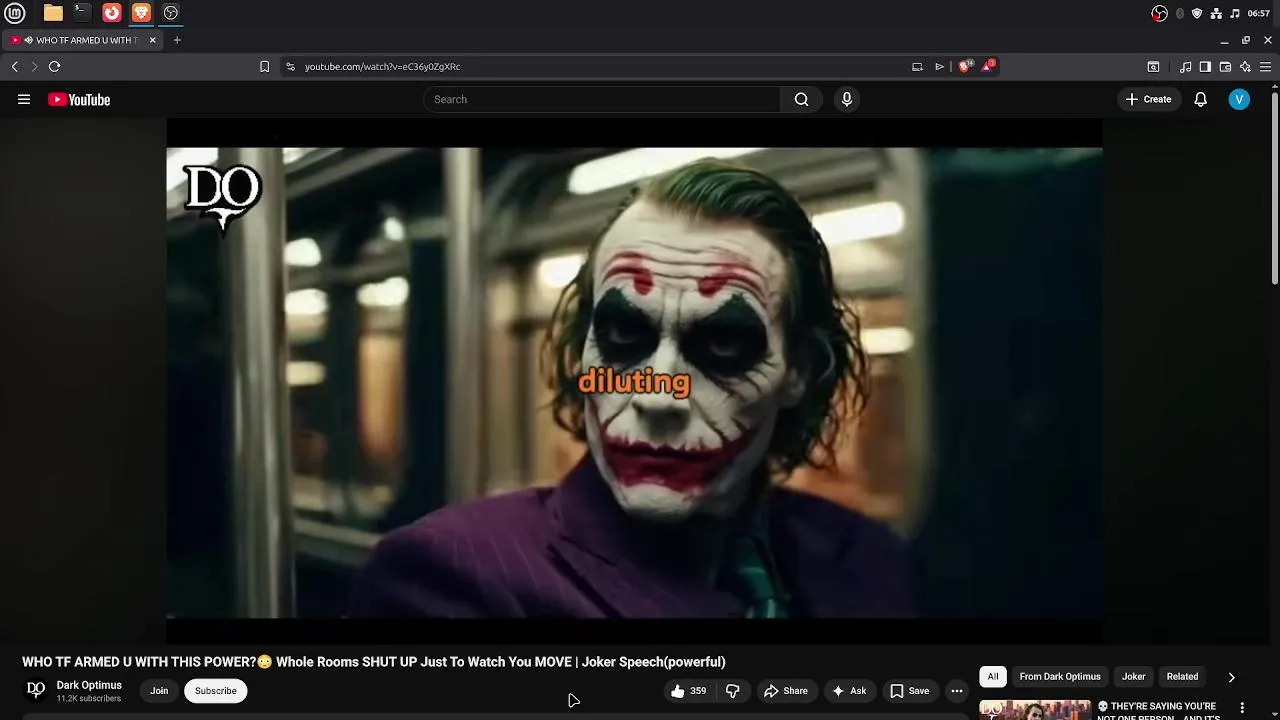Subscribe to Dark Optimus channel
Viewport: 1280px width, 720px height.
[x=216, y=691]
